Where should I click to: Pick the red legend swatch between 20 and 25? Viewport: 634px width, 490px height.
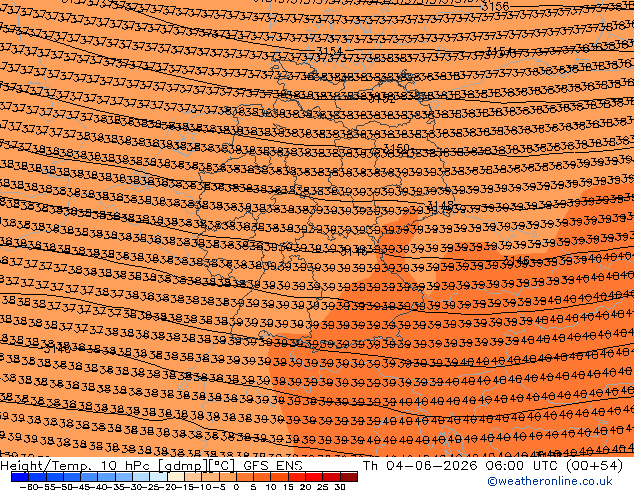pyautogui.click(x=314, y=477)
